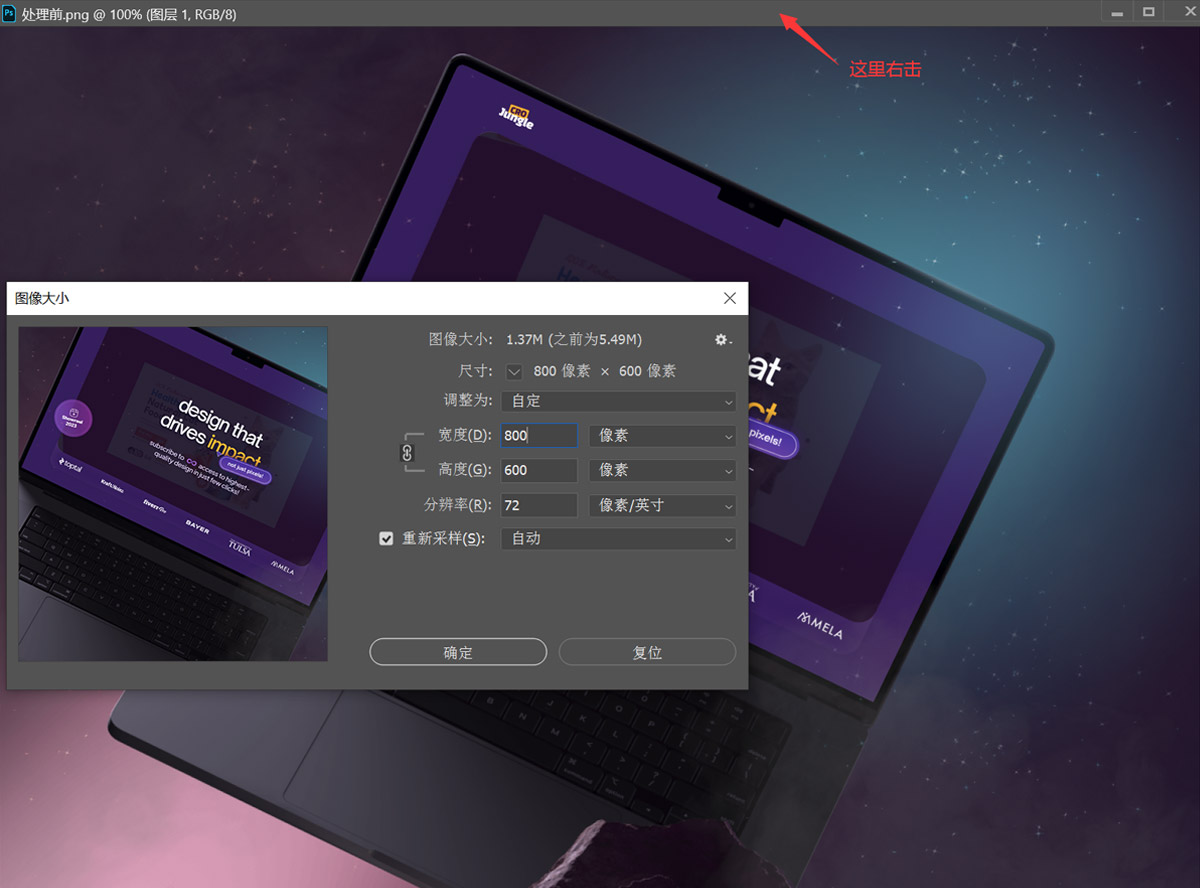The width and height of the screenshot is (1200, 888).
Task: Click the 高度(G): label
Action: pos(465,470)
